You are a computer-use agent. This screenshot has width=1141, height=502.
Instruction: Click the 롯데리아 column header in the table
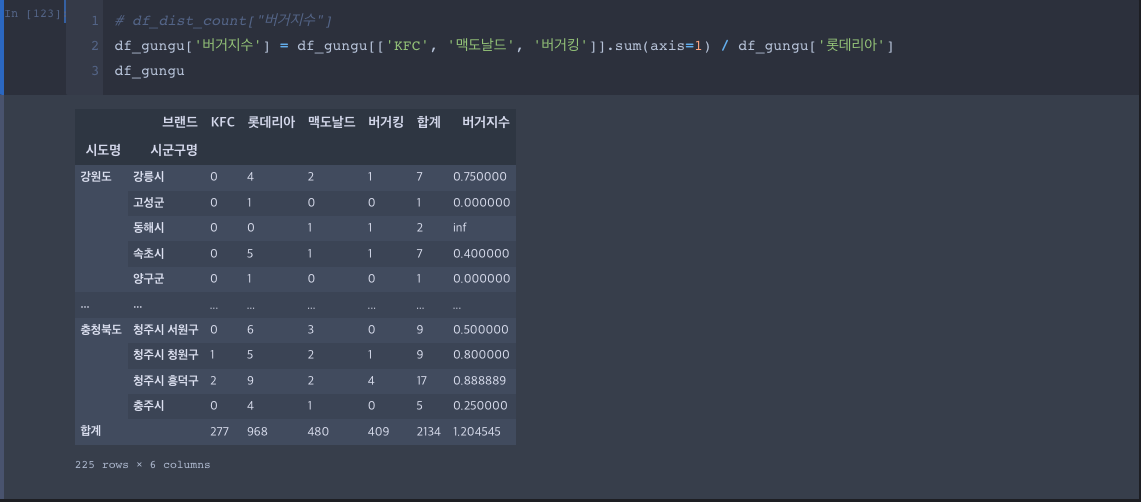271,122
